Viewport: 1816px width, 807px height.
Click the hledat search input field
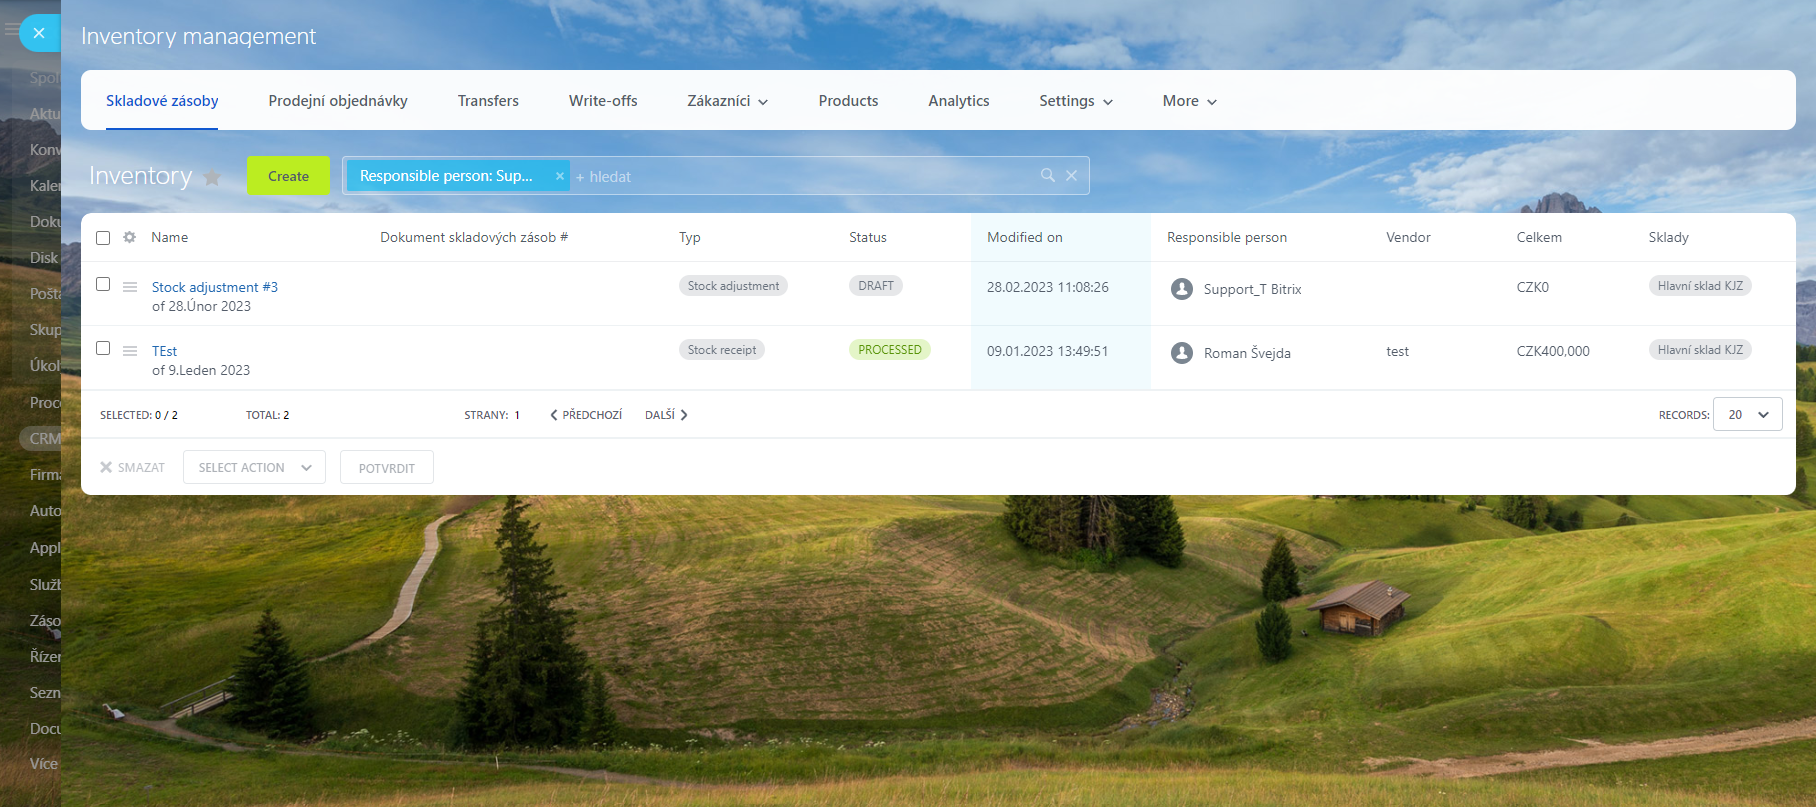[800, 177]
